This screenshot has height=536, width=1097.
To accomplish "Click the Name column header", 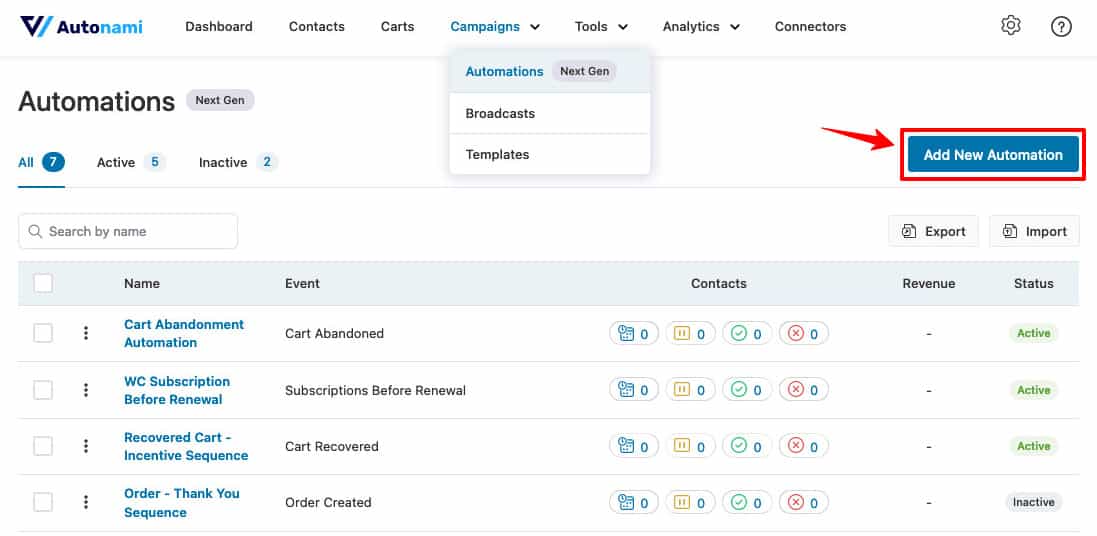I will pyautogui.click(x=142, y=283).
